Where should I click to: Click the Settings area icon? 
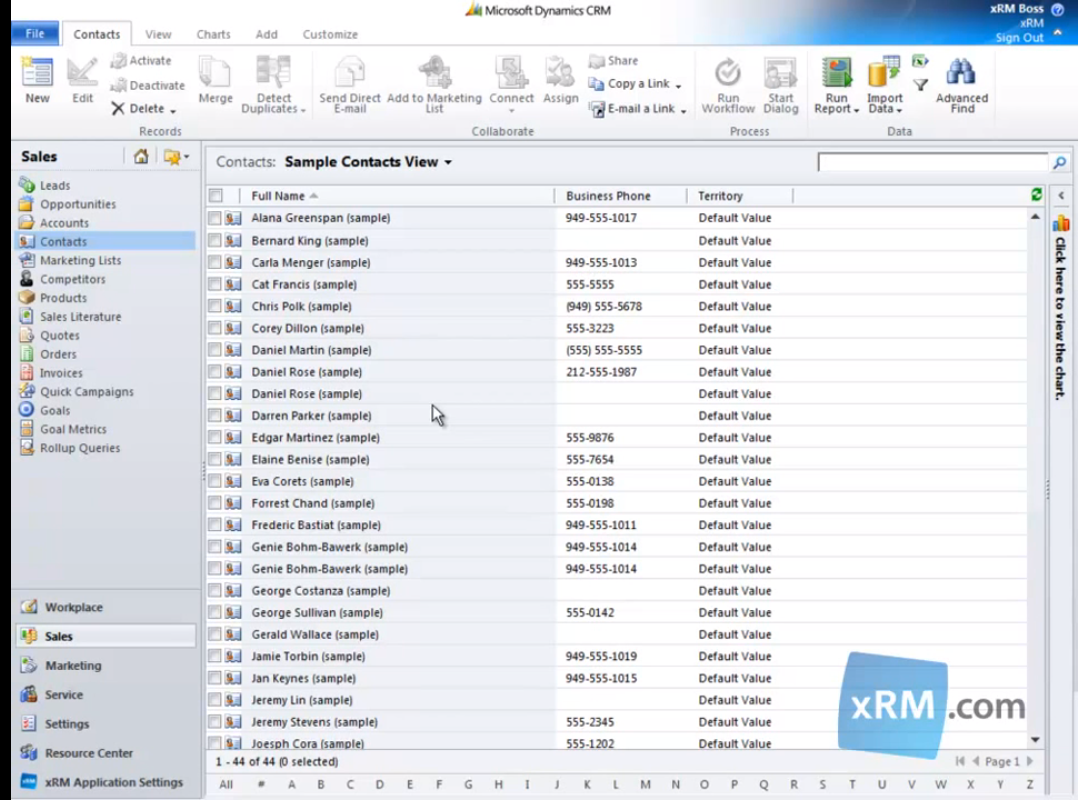tap(29, 723)
